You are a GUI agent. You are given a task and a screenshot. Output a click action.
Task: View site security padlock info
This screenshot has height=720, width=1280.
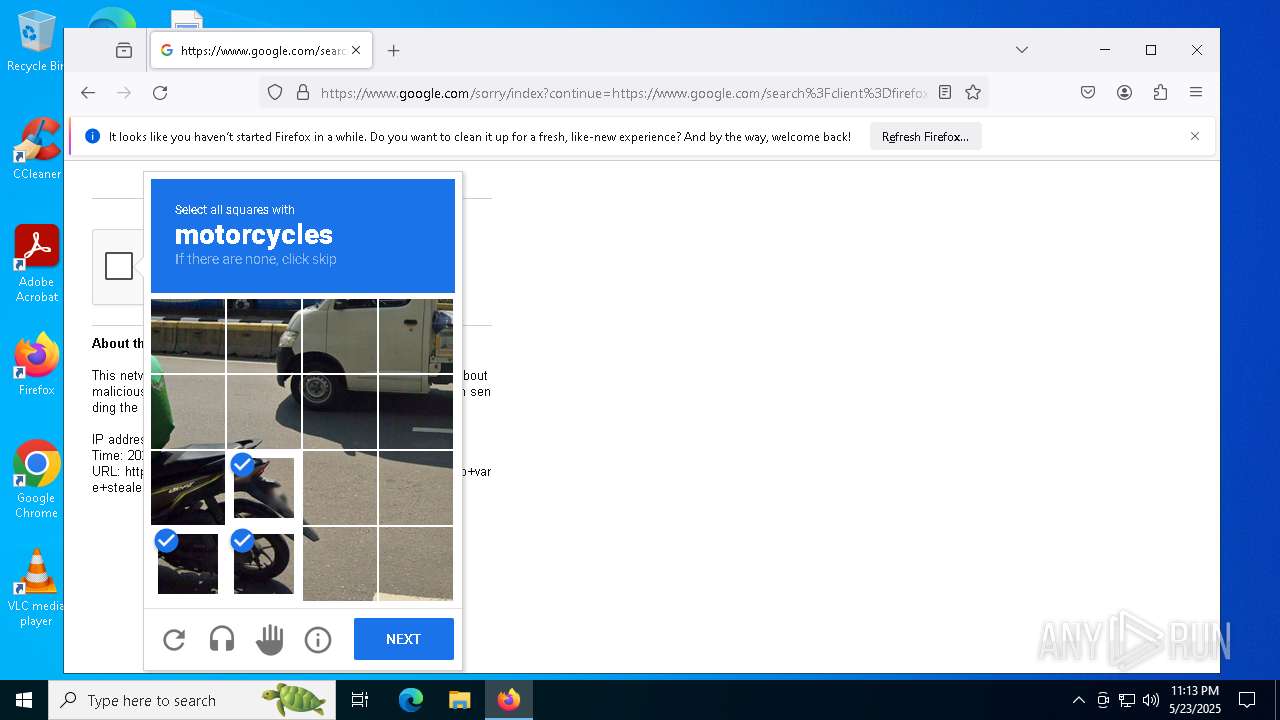tap(303, 93)
